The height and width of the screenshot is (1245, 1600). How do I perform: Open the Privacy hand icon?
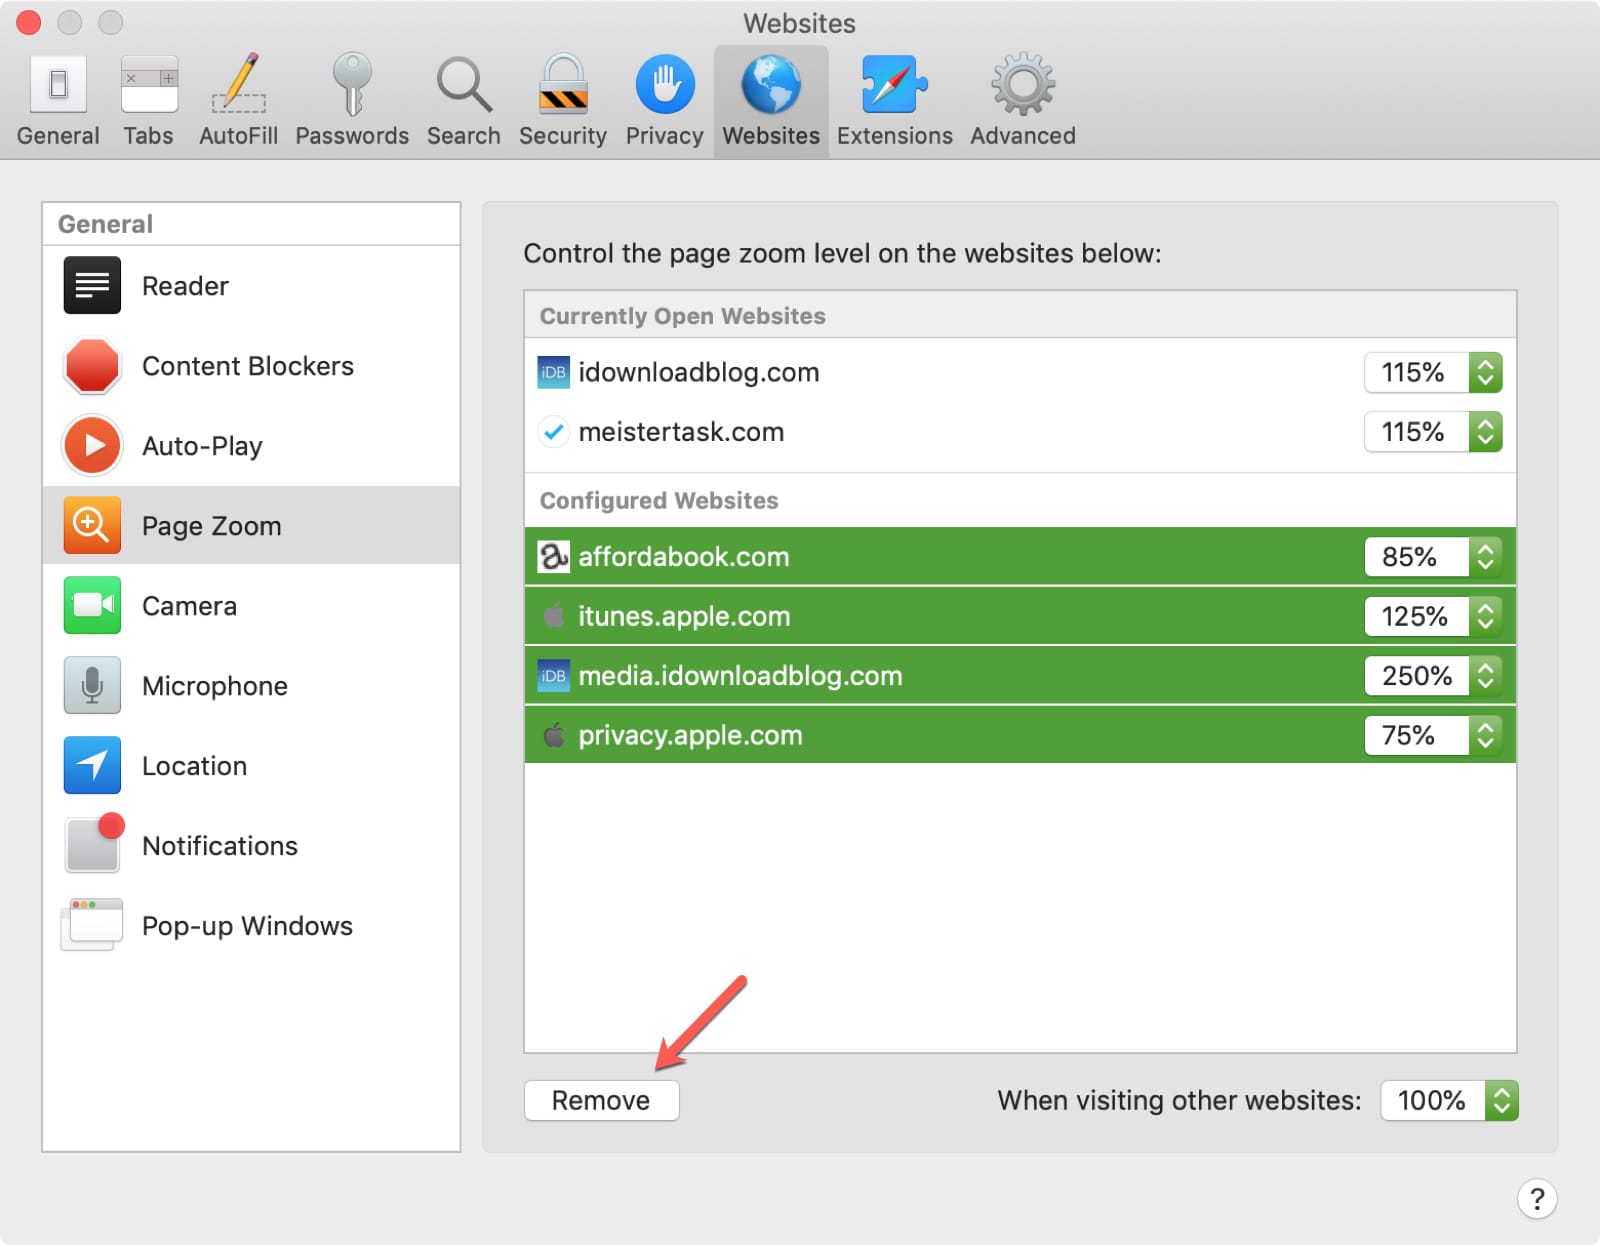coord(665,84)
